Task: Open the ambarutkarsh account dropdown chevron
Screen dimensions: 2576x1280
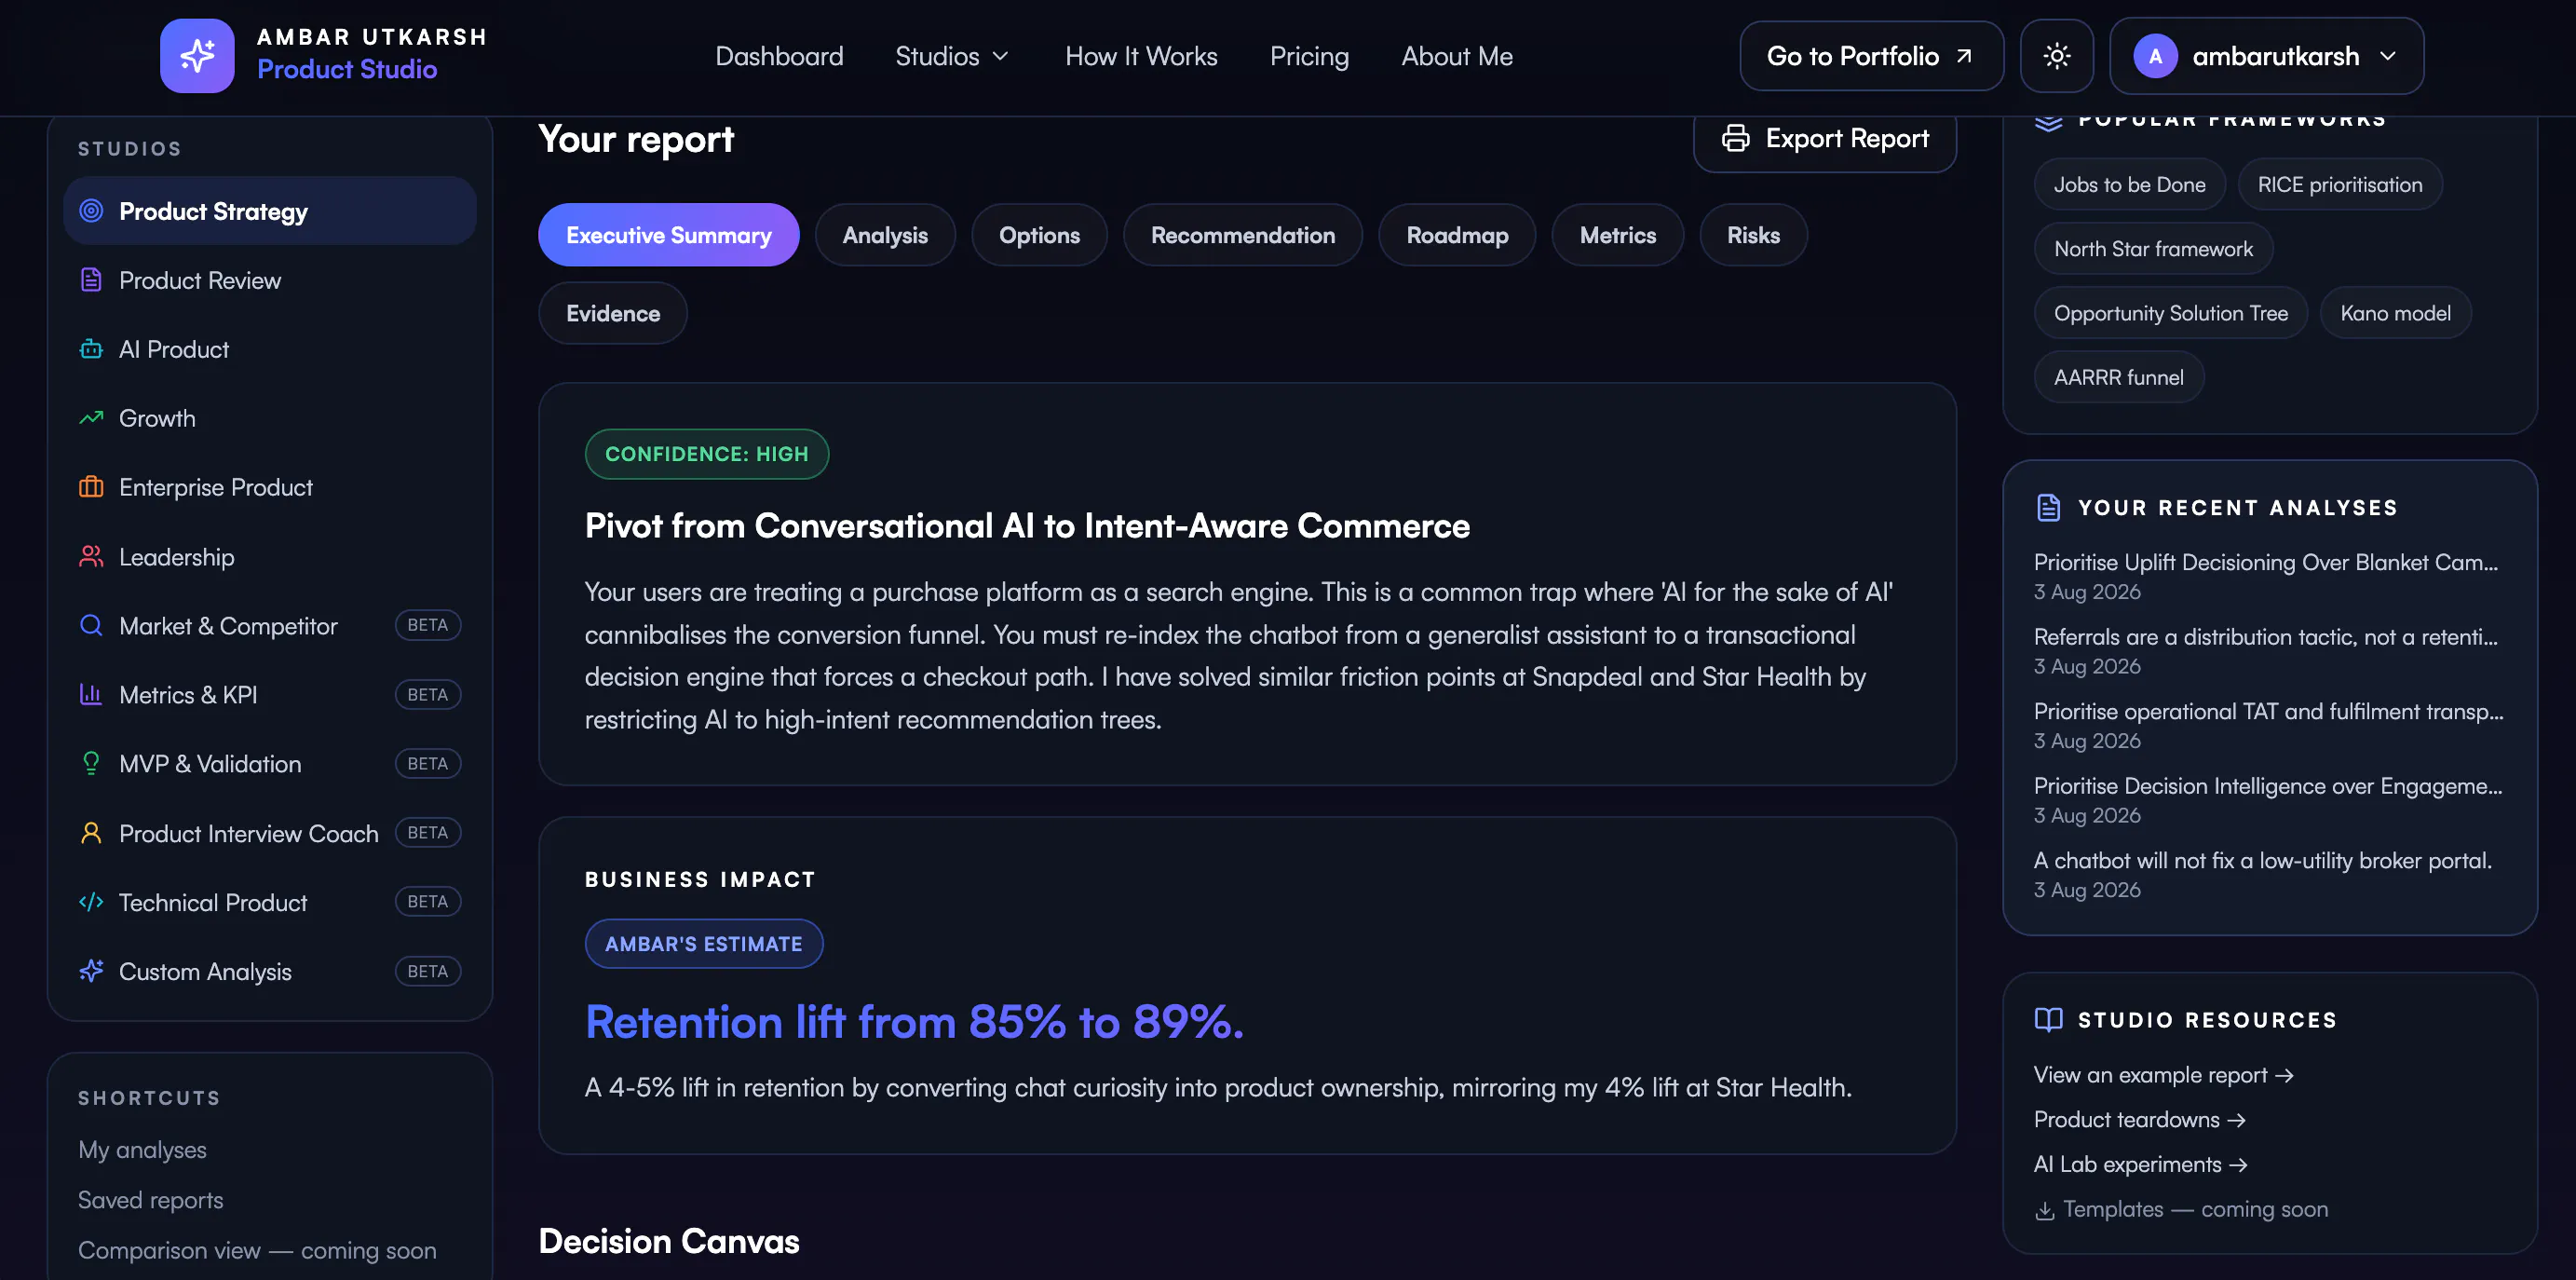Action: click(x=2388, y=56)
